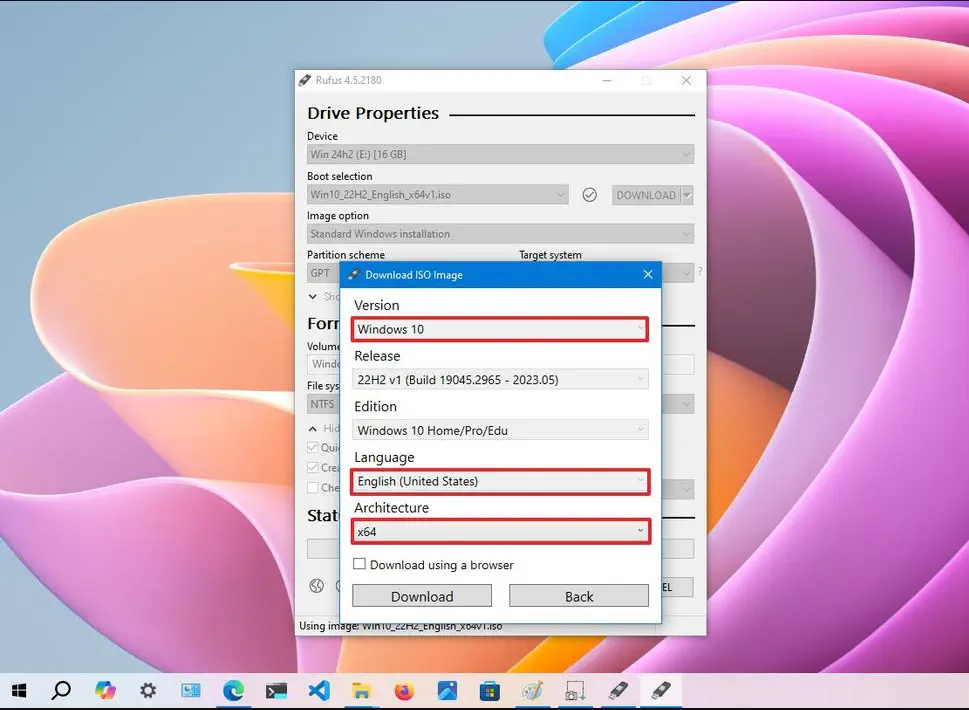
Task: Open the Language dropdown
Action: 500,481
